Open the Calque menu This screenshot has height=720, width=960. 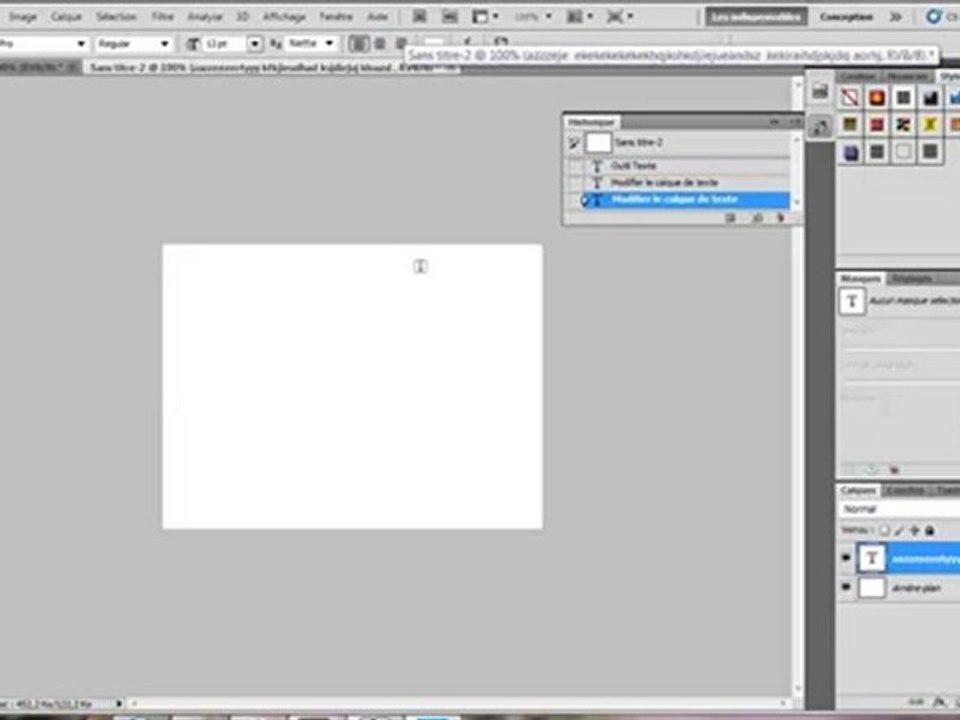click(x=66, y=17)
